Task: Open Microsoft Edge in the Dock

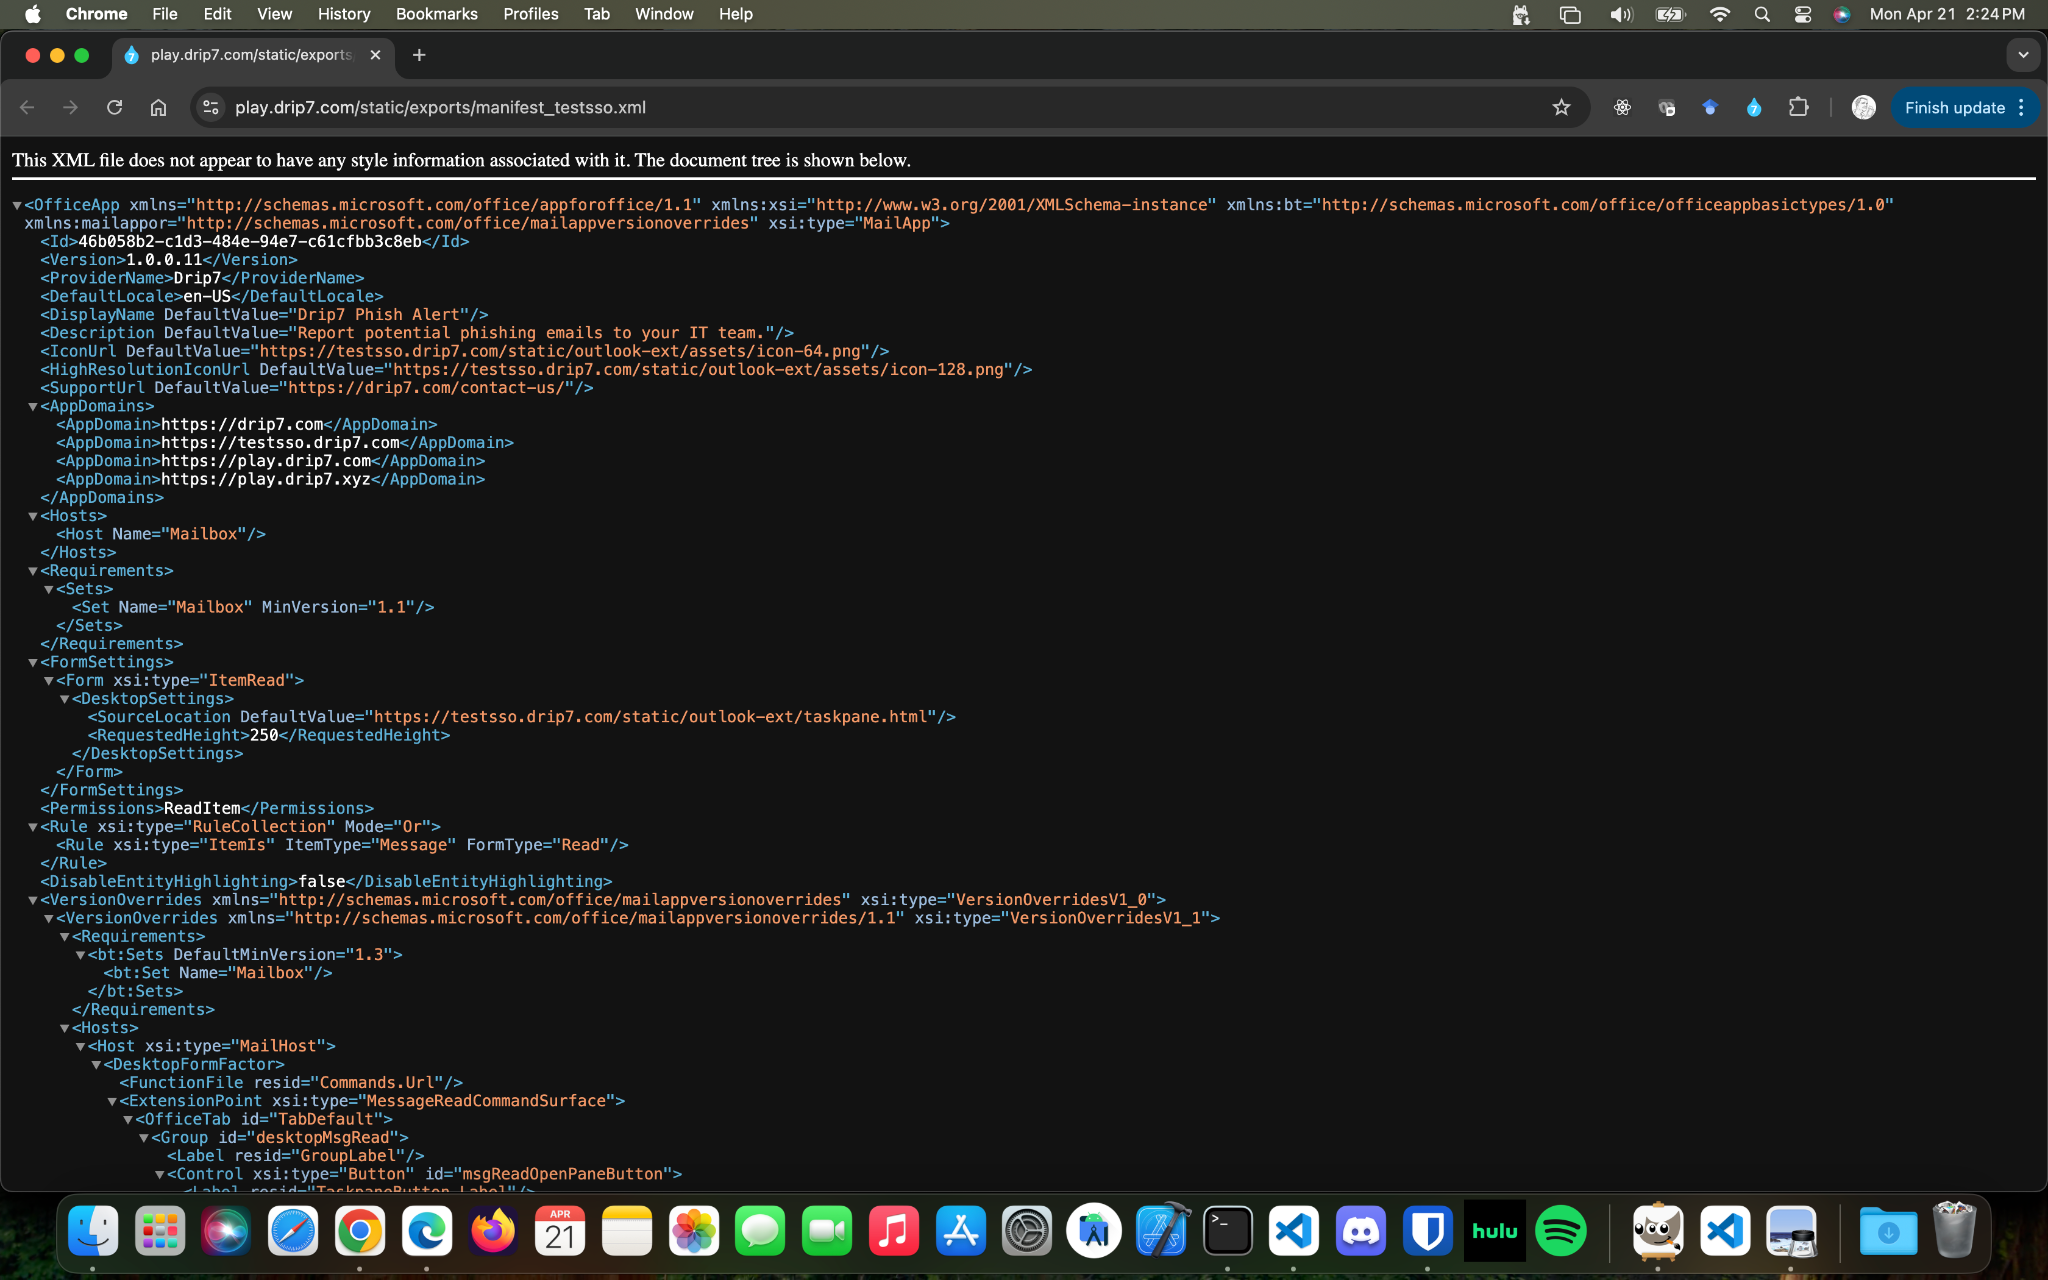Action: pos(427,1231)
